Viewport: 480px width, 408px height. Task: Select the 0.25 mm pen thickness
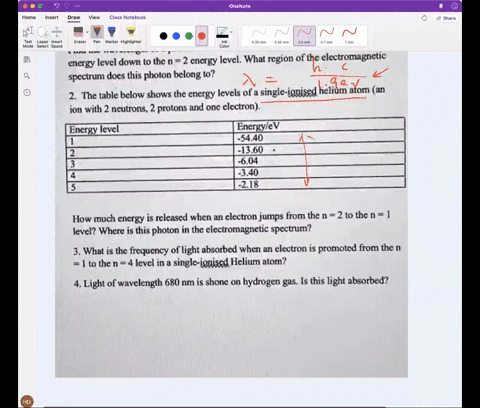(259, 36)
